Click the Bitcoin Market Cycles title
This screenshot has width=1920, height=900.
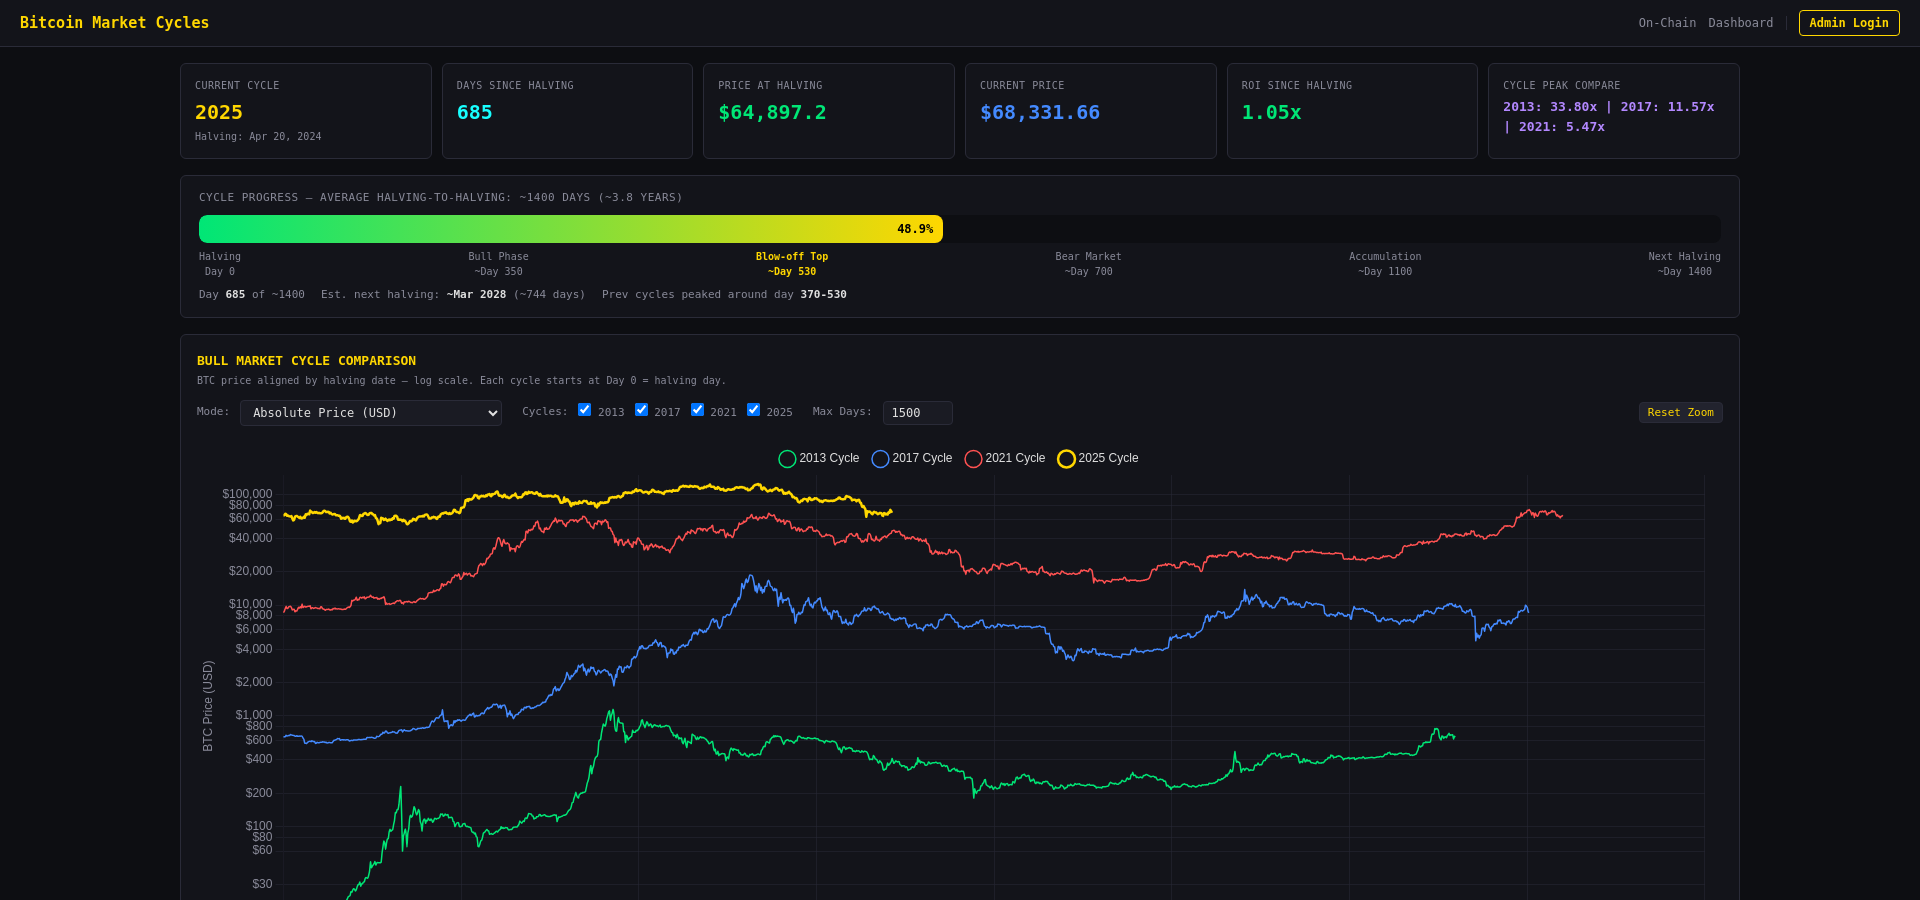(115, 22)
